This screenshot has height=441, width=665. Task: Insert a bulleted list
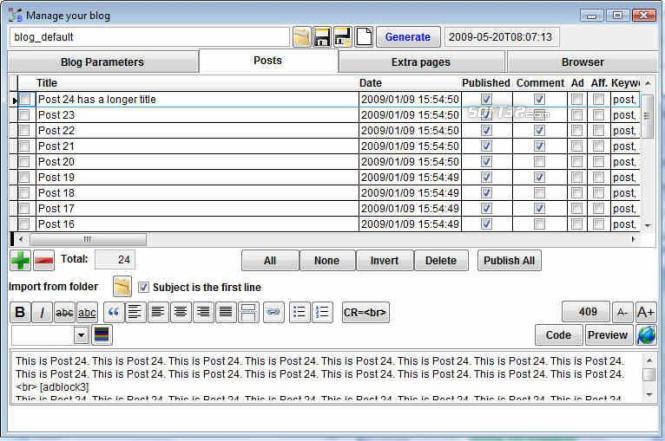[299, 313]
